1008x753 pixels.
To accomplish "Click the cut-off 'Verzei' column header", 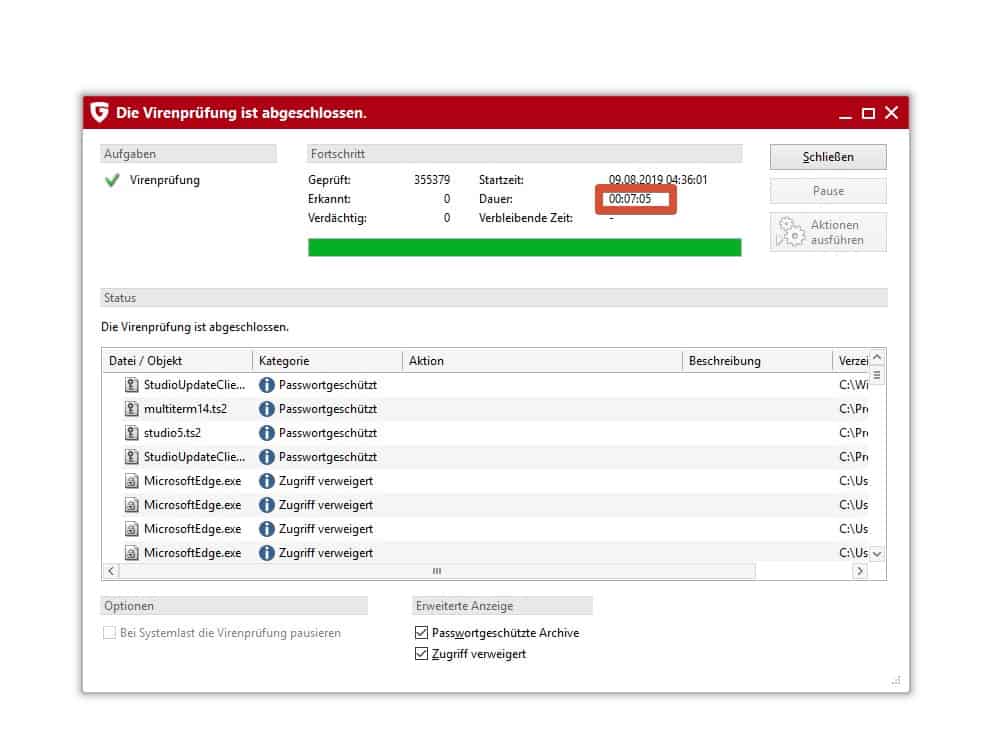I will (x=851, y=361).
